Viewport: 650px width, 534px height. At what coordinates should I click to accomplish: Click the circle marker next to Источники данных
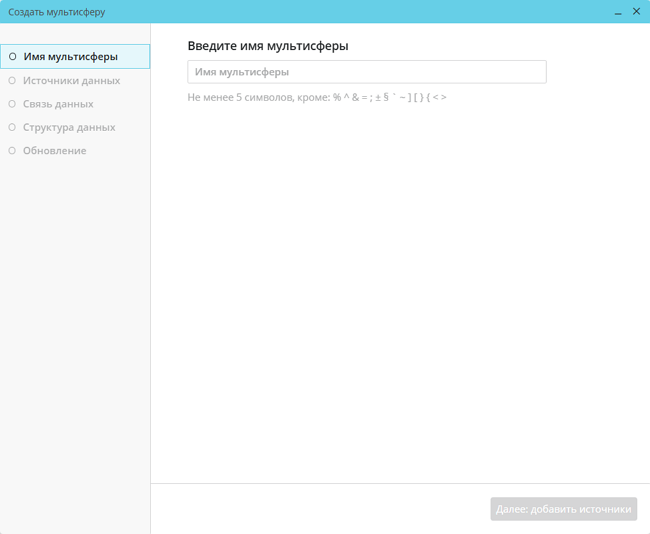pos(12,80)
